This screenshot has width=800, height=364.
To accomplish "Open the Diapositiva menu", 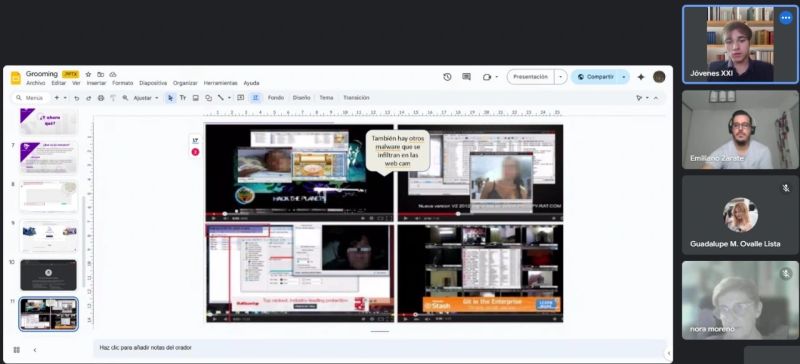I will click(x=153, y=83).
